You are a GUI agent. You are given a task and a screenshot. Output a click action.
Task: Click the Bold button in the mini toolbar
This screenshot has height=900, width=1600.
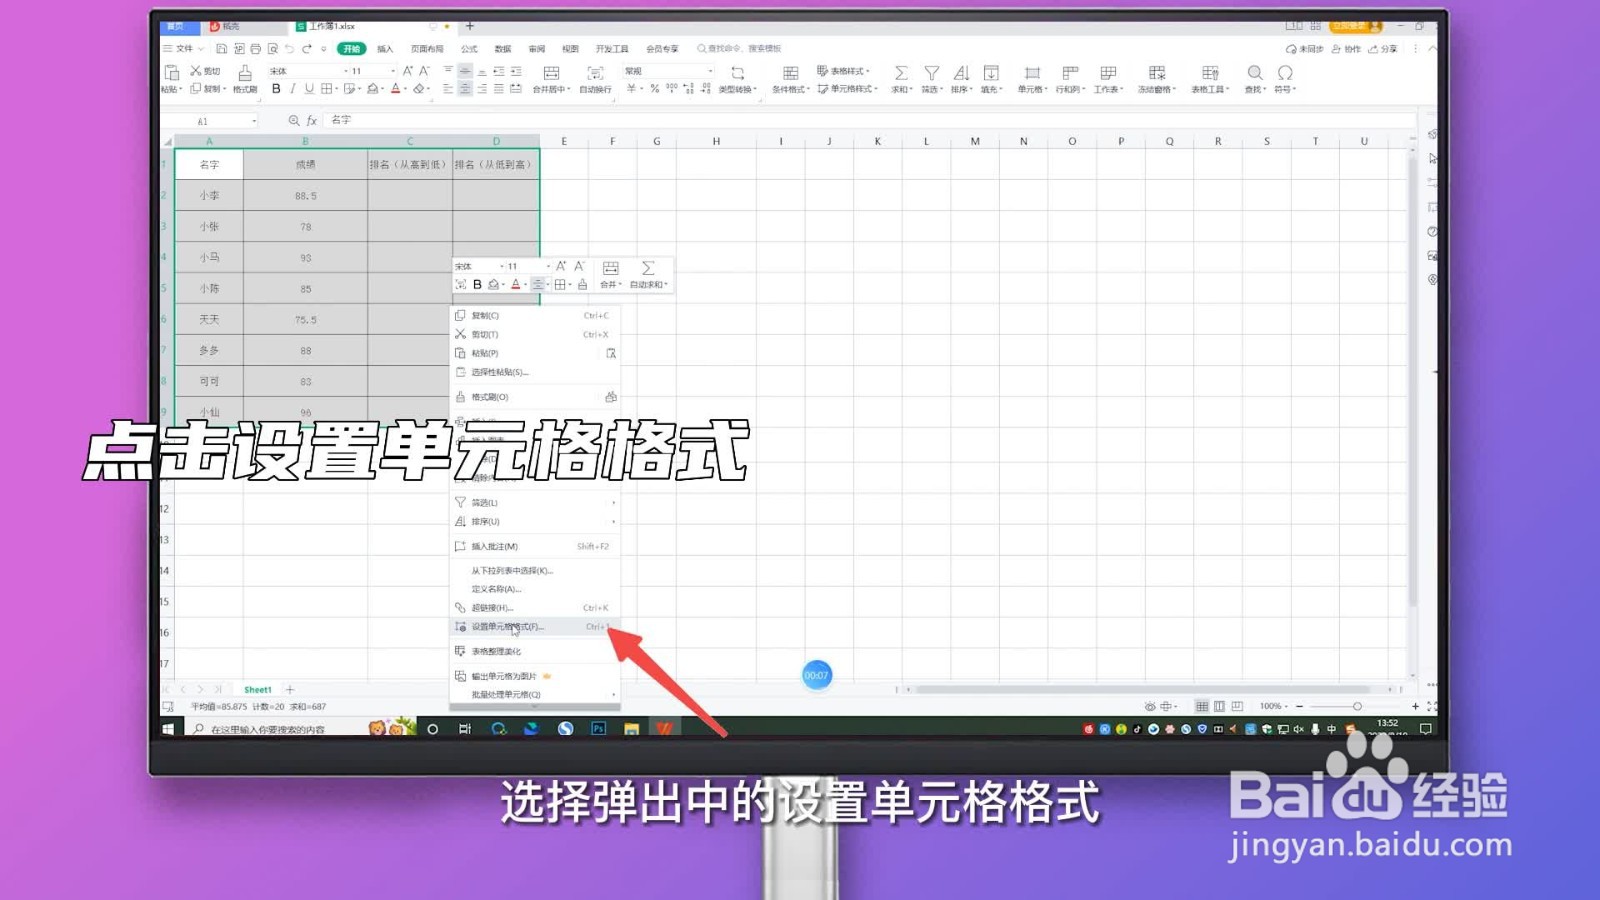[477, 285]
